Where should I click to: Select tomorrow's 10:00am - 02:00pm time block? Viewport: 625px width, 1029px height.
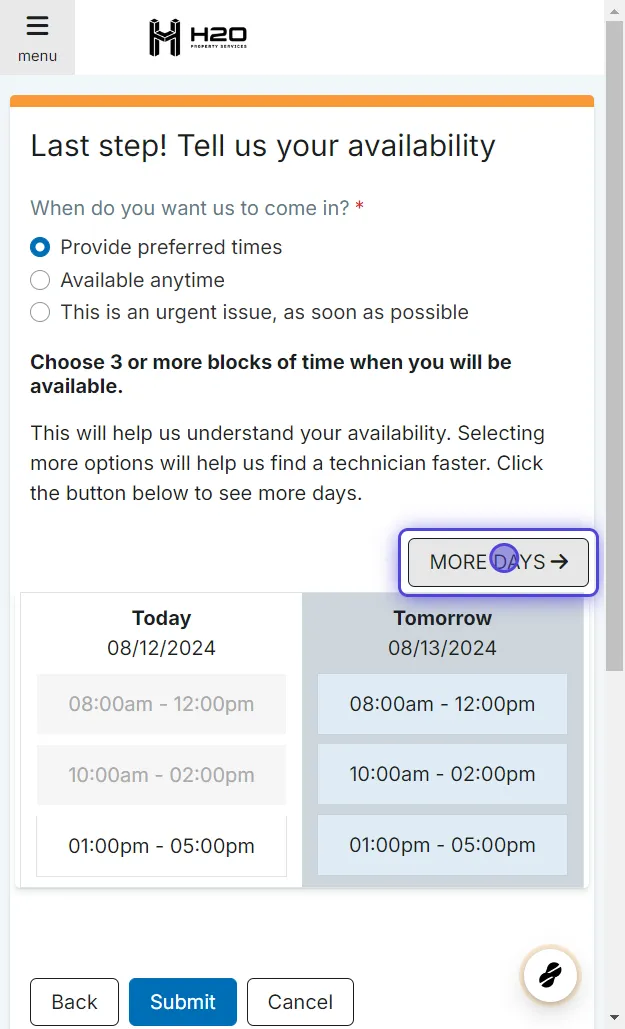442,774
